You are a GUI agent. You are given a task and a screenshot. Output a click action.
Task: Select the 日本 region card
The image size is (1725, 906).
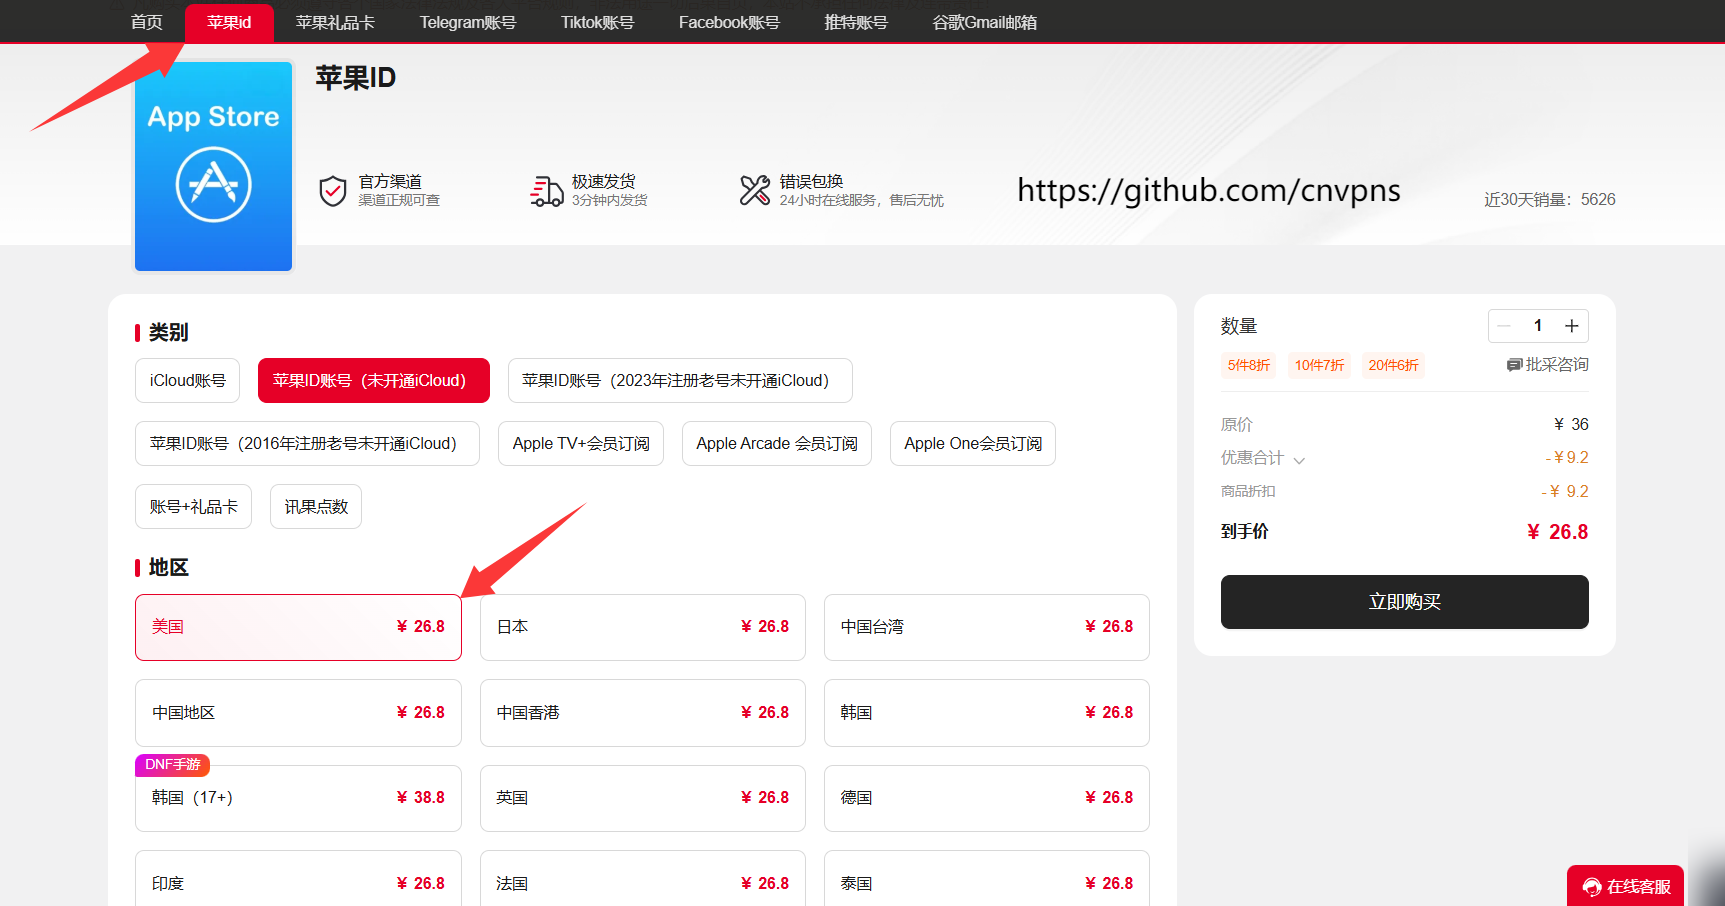[x=643, y=627]
